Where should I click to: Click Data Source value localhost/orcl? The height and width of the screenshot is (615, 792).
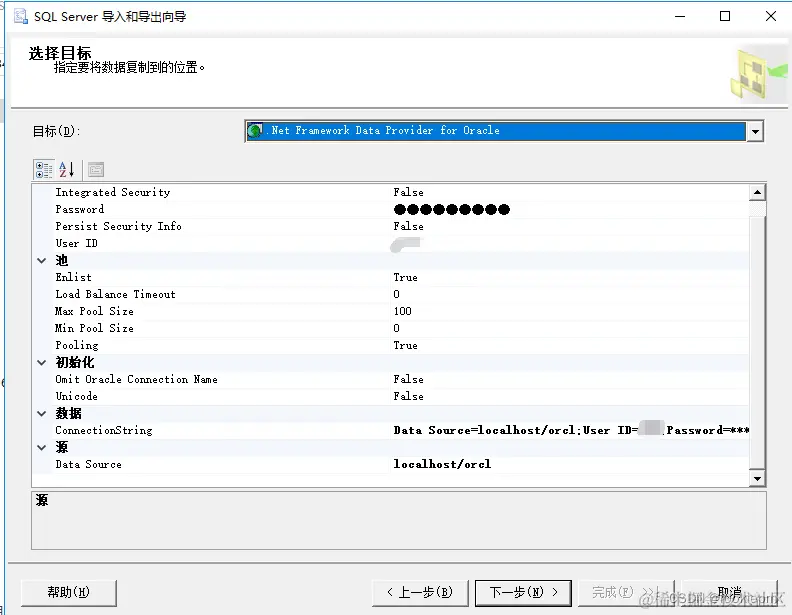[x=442, y=464]
